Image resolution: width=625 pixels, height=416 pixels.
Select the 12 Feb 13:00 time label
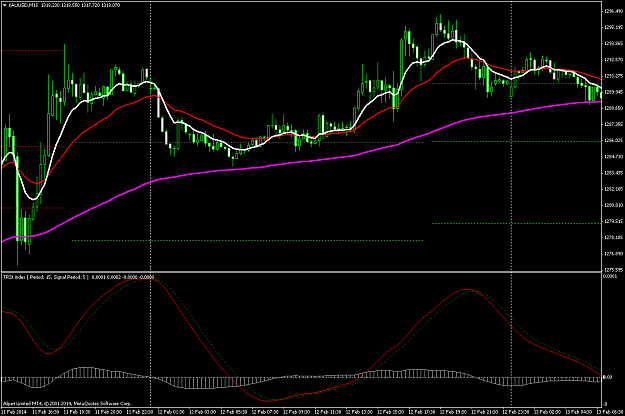[x=359, y=412]
